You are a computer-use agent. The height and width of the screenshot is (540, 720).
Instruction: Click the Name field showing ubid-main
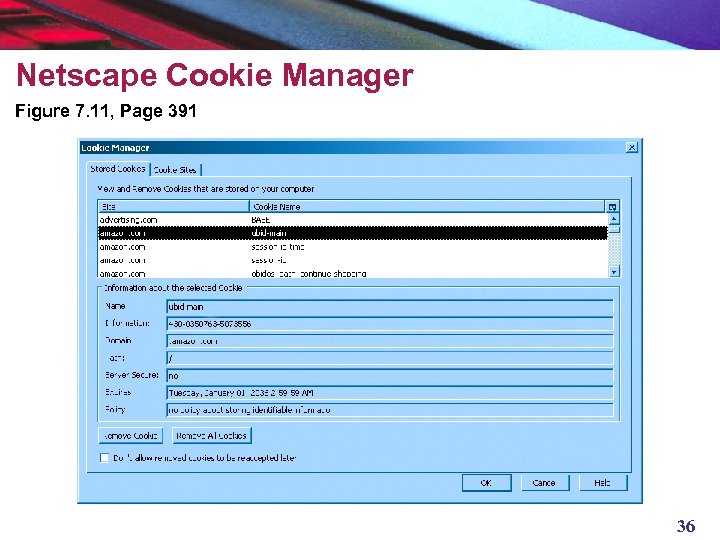[x=389, y=307]
